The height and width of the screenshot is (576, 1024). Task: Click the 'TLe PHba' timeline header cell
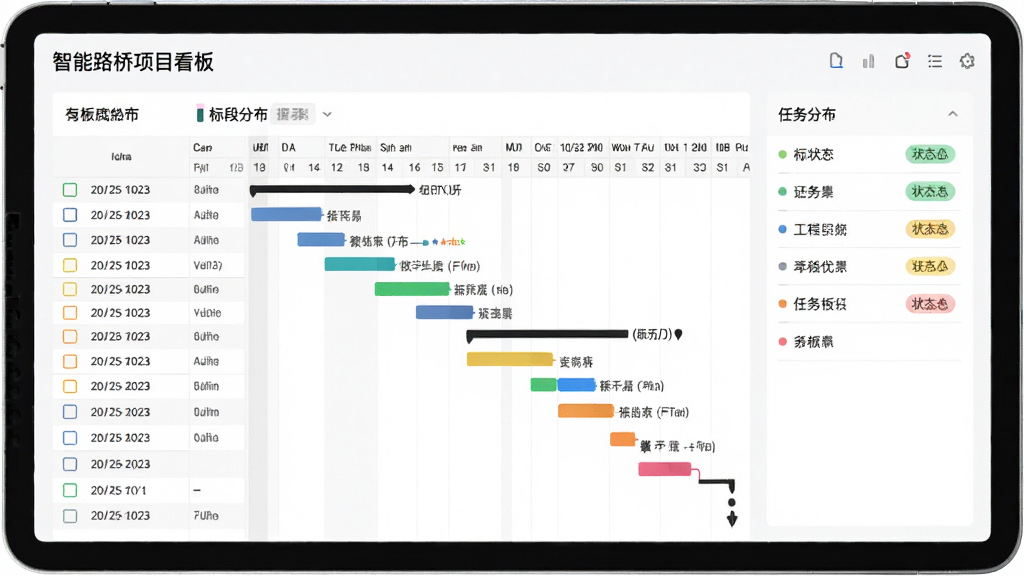[x=350, y=148]
